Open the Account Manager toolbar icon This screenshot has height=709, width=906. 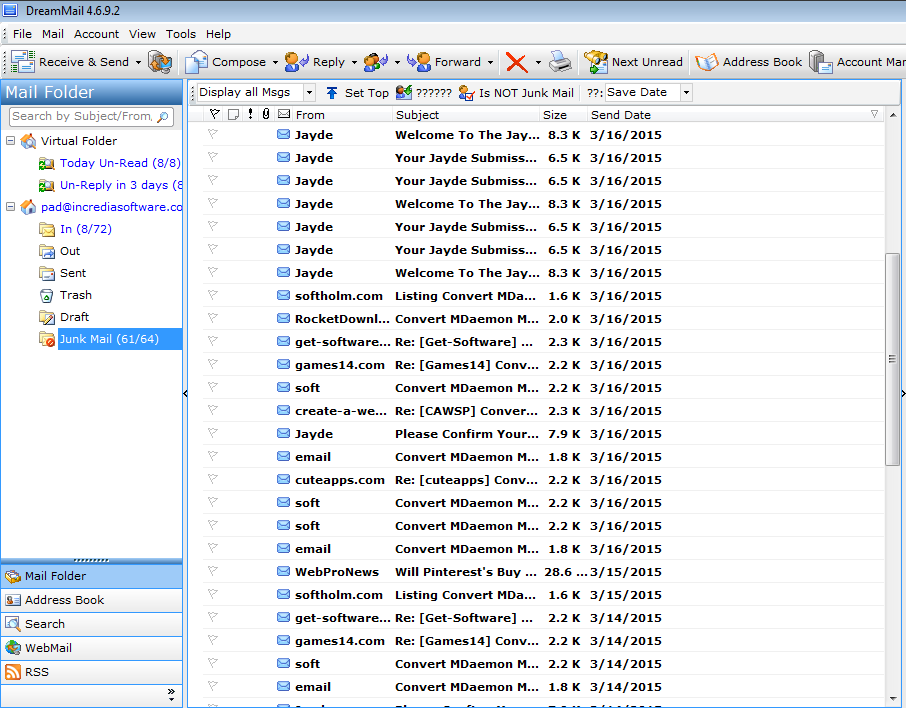click(820, 62)
